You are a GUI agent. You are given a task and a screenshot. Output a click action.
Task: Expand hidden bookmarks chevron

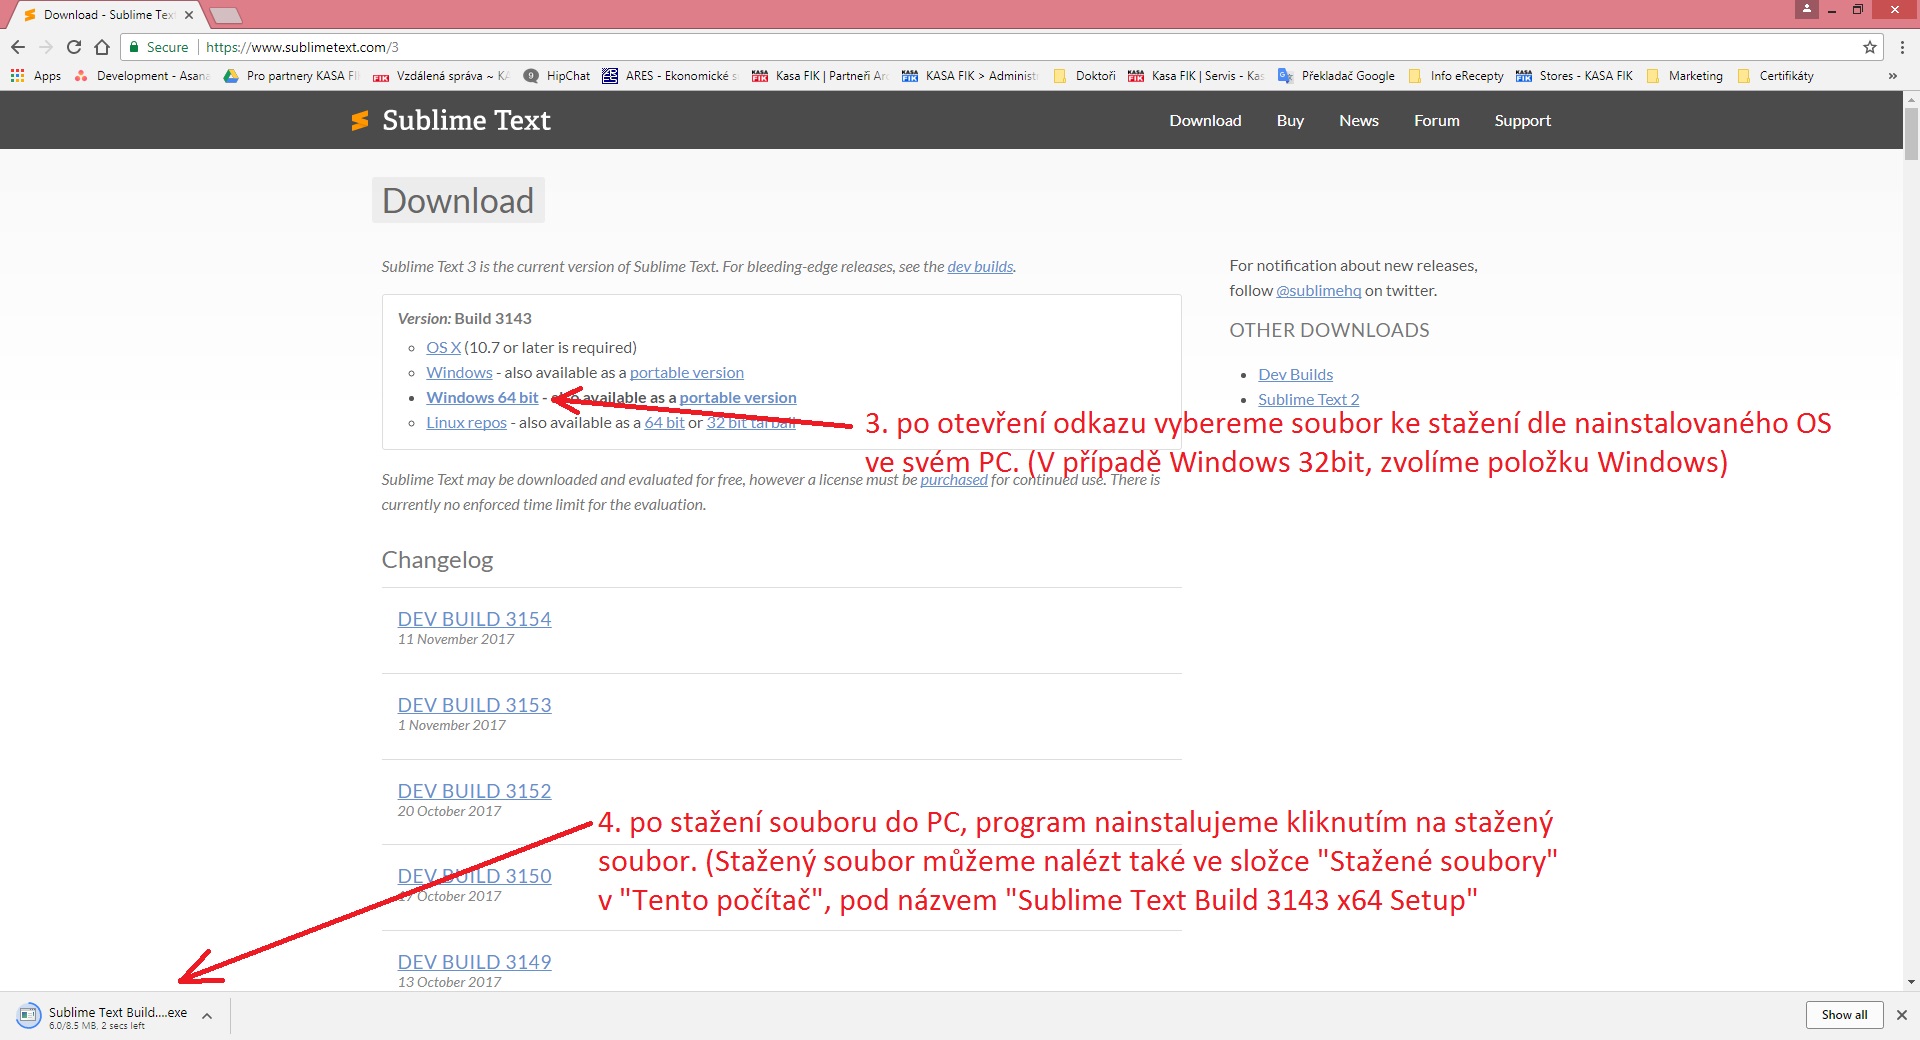click(x=1892, y=76)
